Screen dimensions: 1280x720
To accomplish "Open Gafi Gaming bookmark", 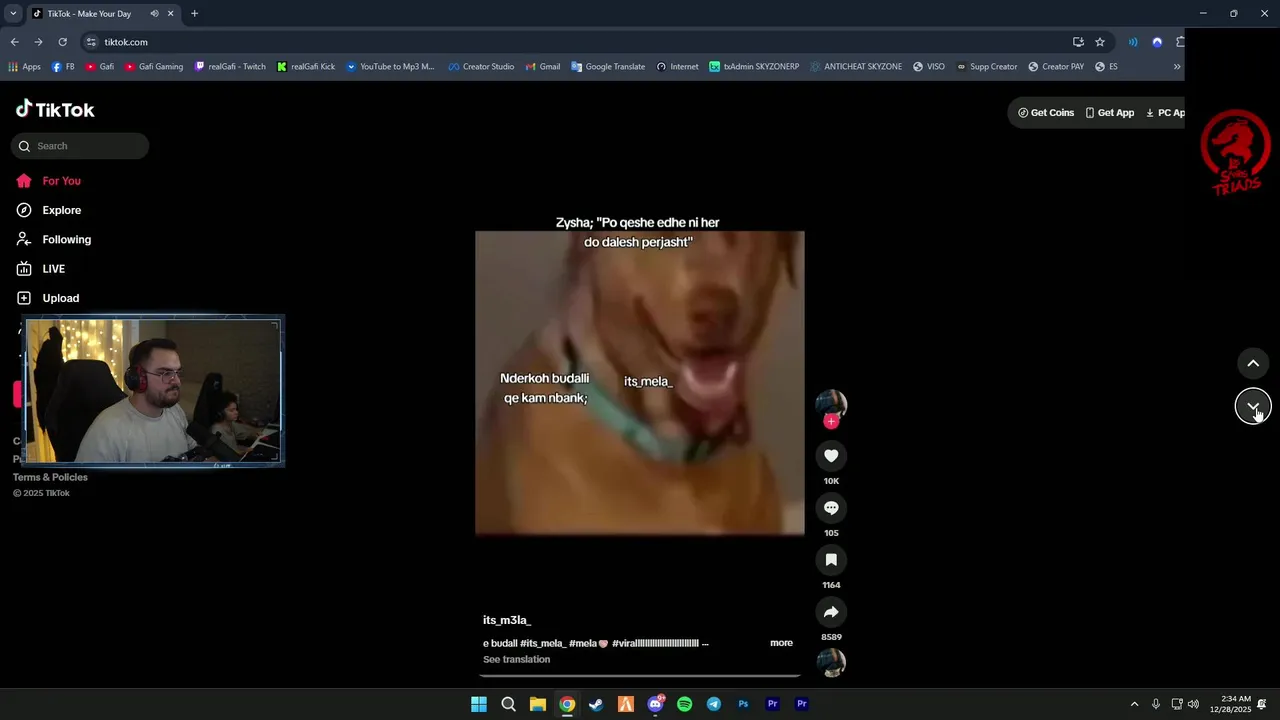I will [x=154, y=67].
